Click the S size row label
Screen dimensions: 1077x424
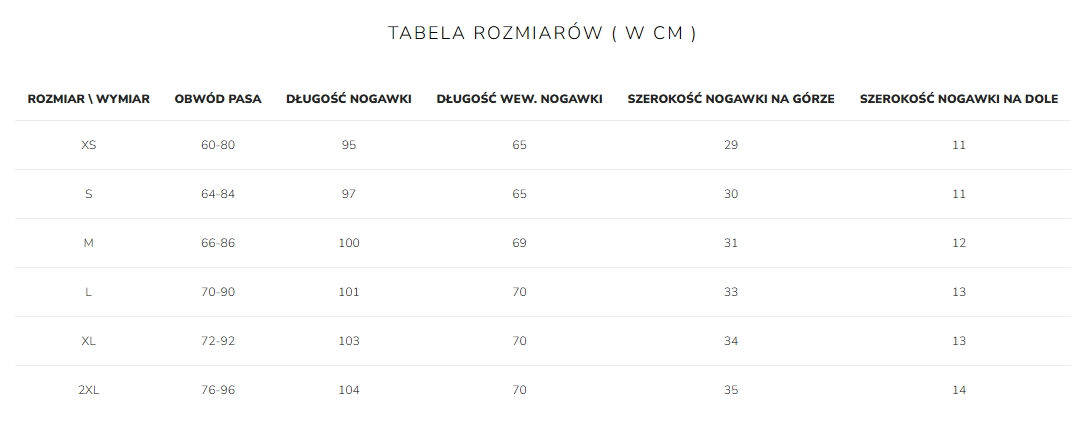pos(89,194)
